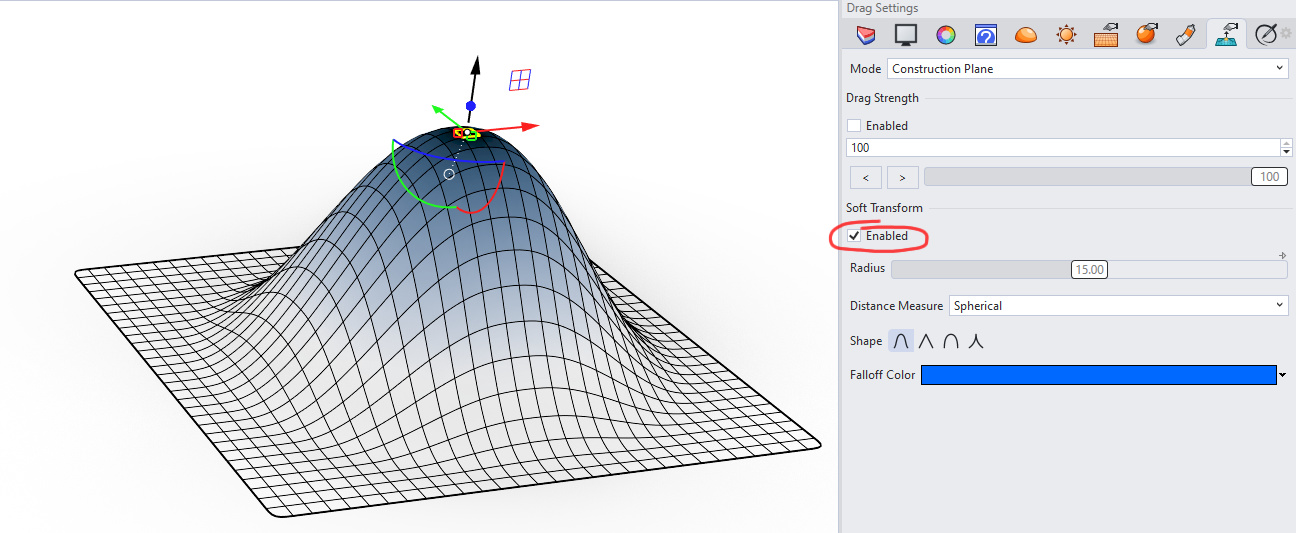This screenshot has height=533, width=1296.
Task: Open the Help panel question mark icon
Action: pos(985,35)
